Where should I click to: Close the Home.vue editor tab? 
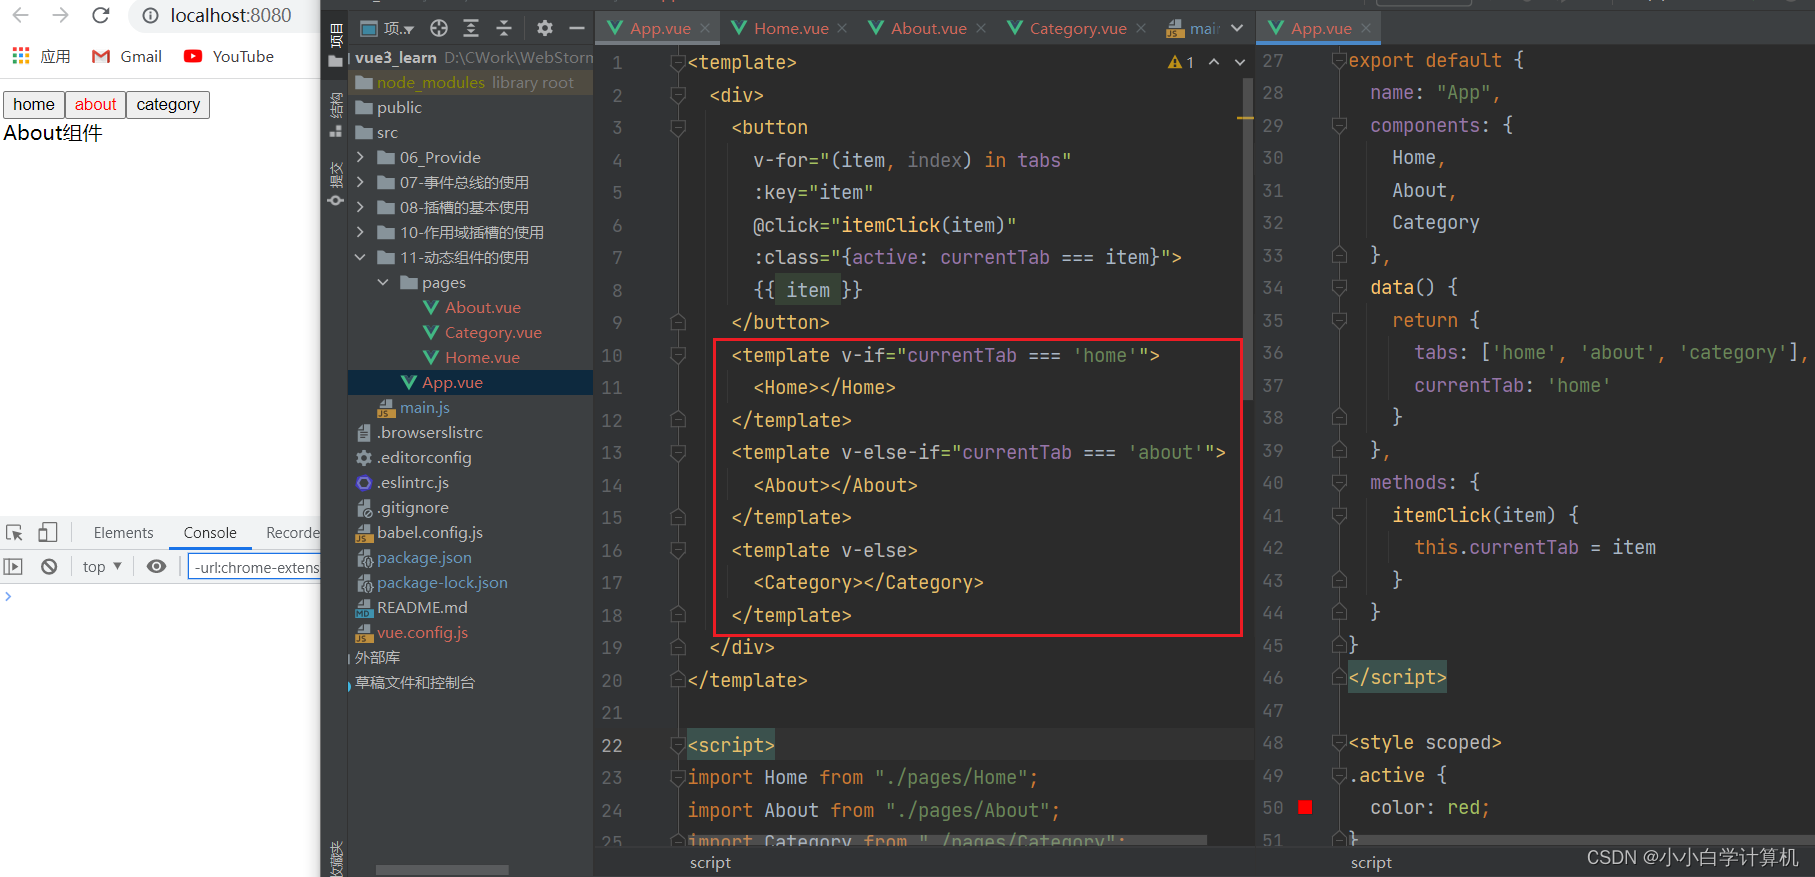842,28
